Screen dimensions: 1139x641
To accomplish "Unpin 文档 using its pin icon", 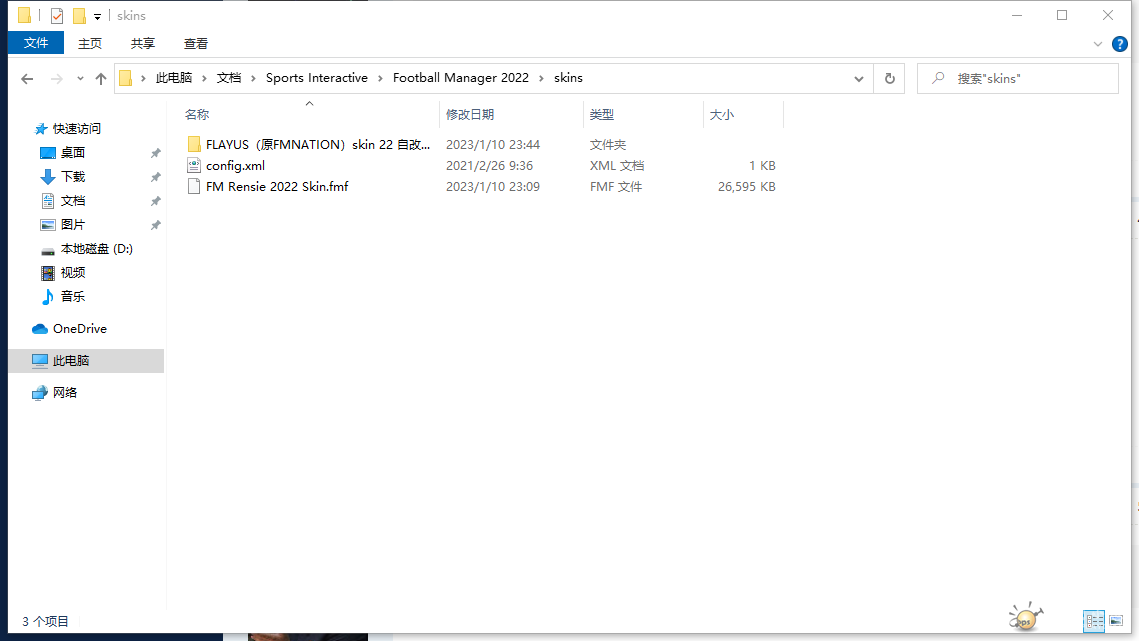I will click(x=155, y=201).
